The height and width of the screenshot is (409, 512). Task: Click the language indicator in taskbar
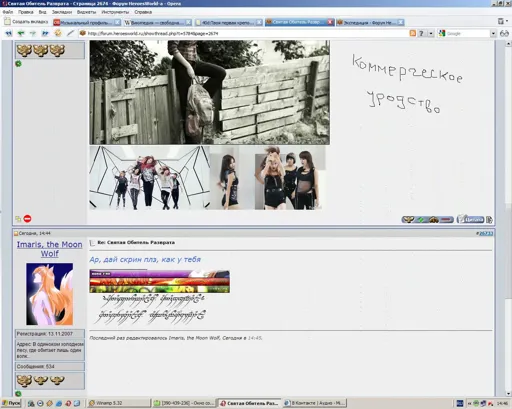[460, 403]
